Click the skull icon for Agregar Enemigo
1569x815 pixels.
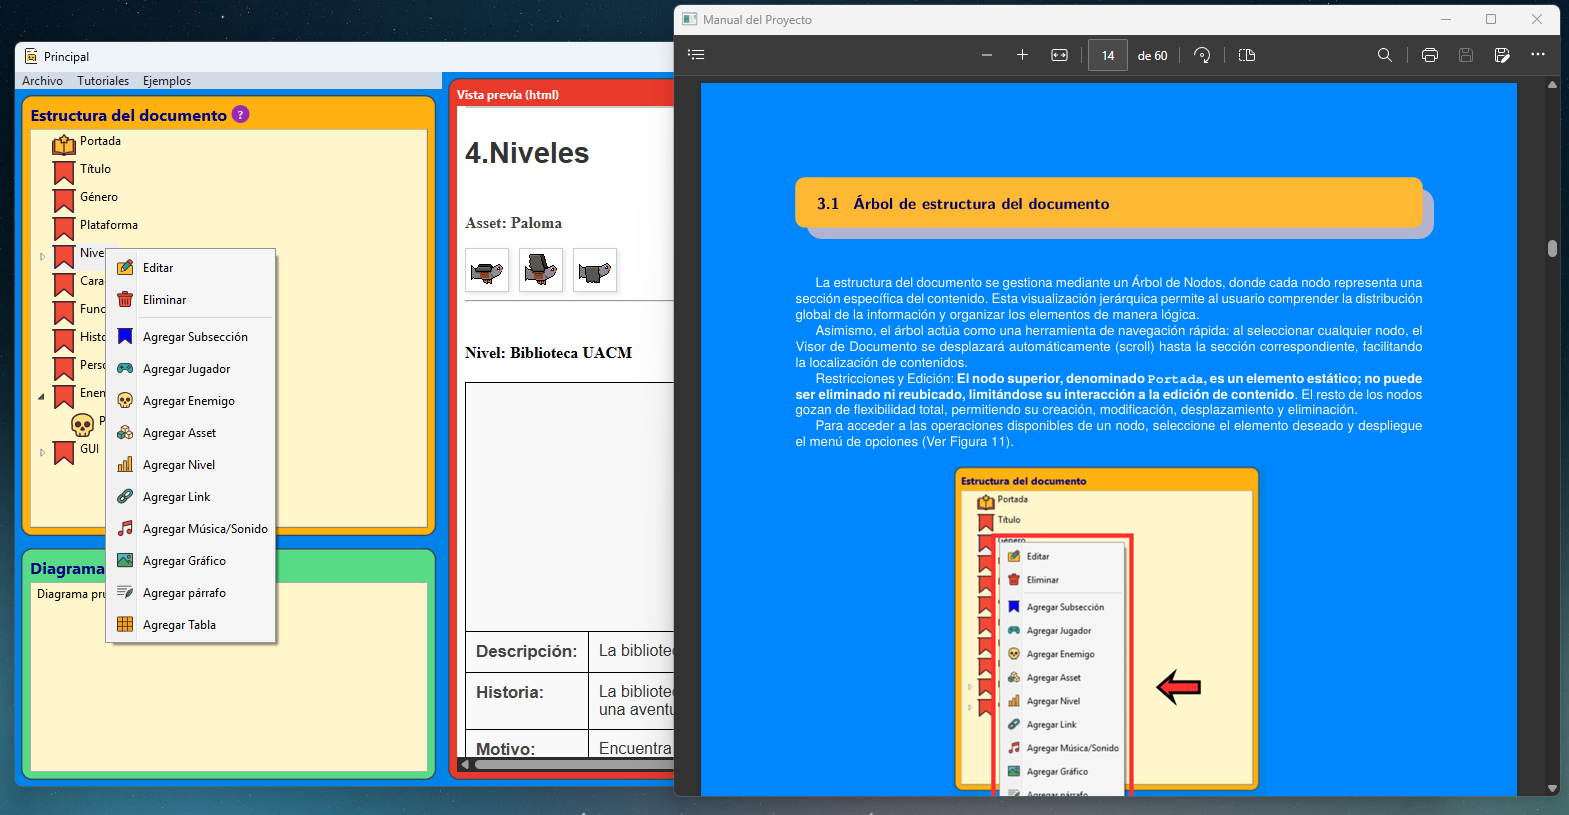coord(125,400)
